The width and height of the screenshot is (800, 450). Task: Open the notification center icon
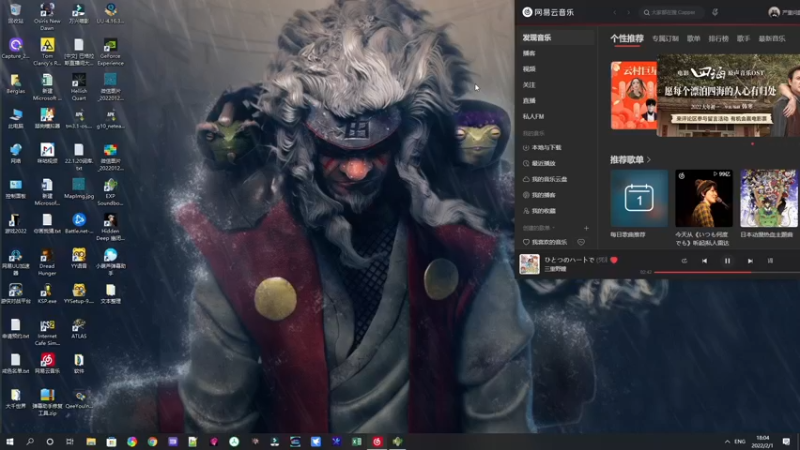pos(786,441)
